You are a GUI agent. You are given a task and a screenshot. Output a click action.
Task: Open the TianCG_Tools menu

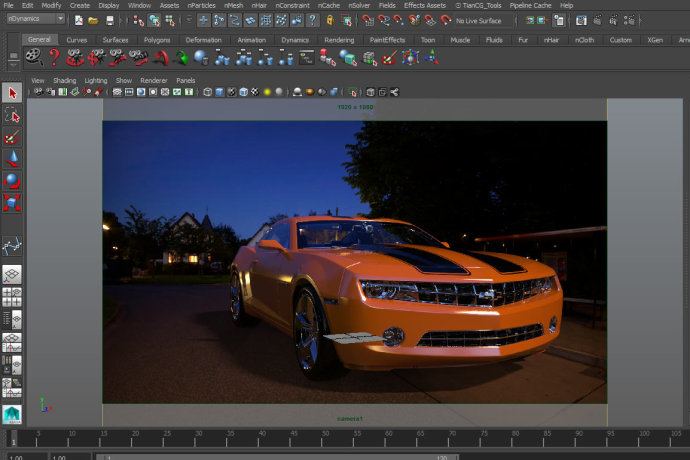click(x=478, y=5)
